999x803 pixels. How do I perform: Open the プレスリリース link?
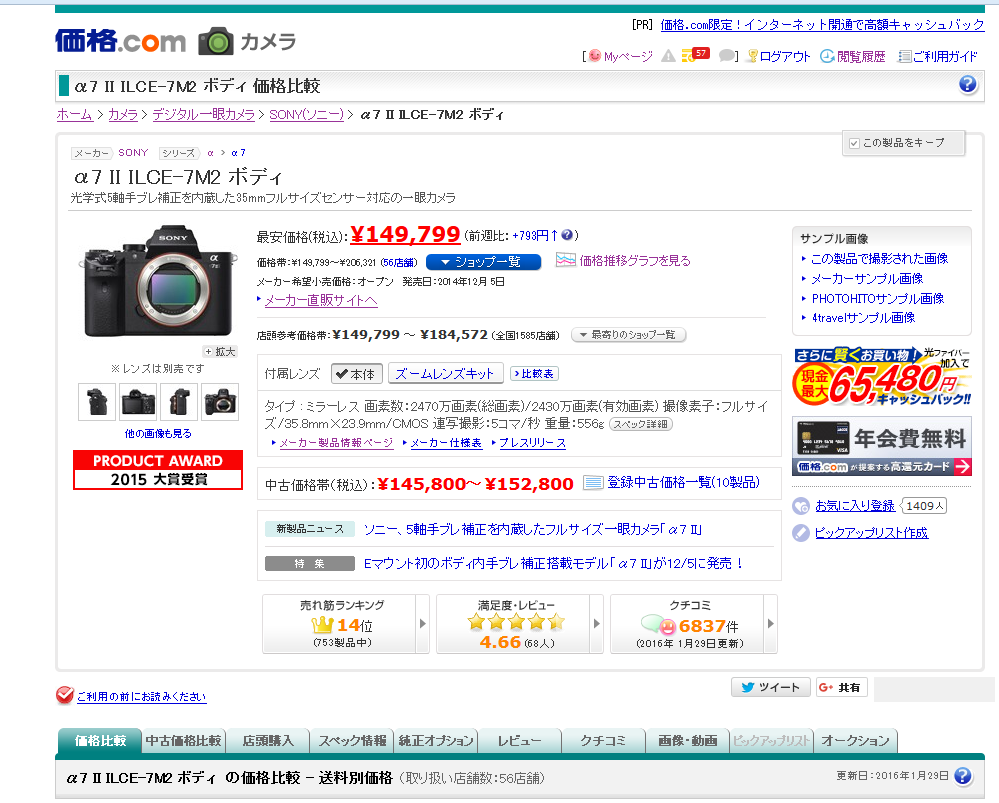[532, 443]
